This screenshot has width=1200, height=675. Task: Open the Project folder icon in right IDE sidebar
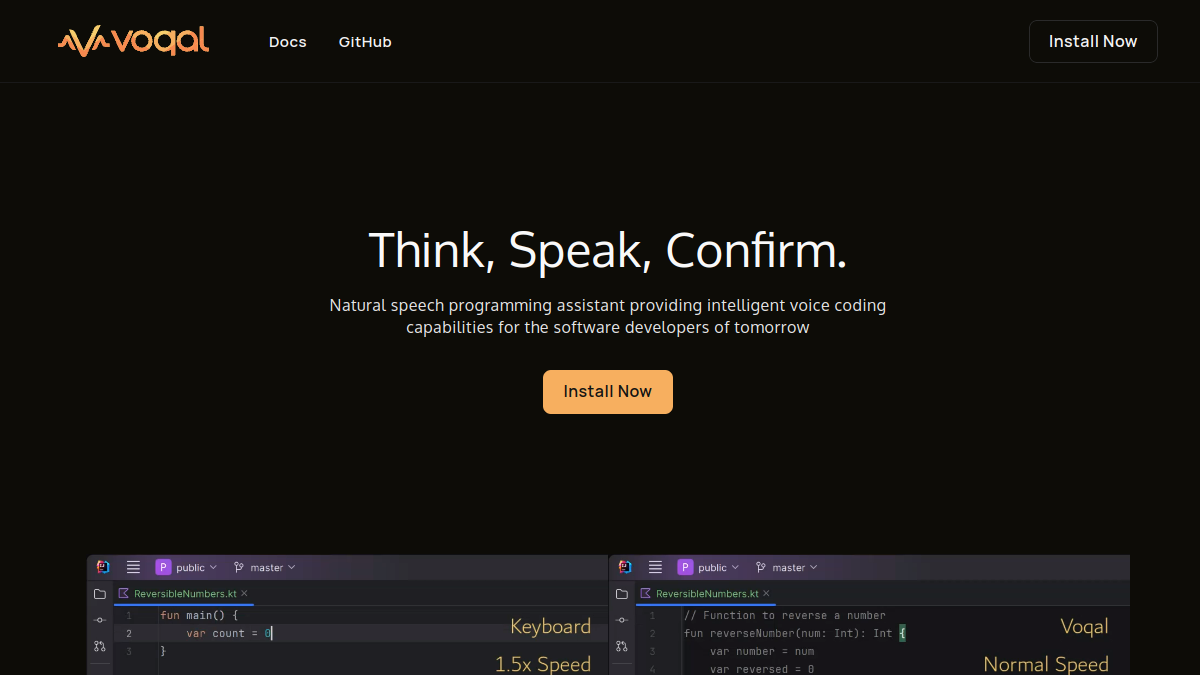(x=622, y=594)
